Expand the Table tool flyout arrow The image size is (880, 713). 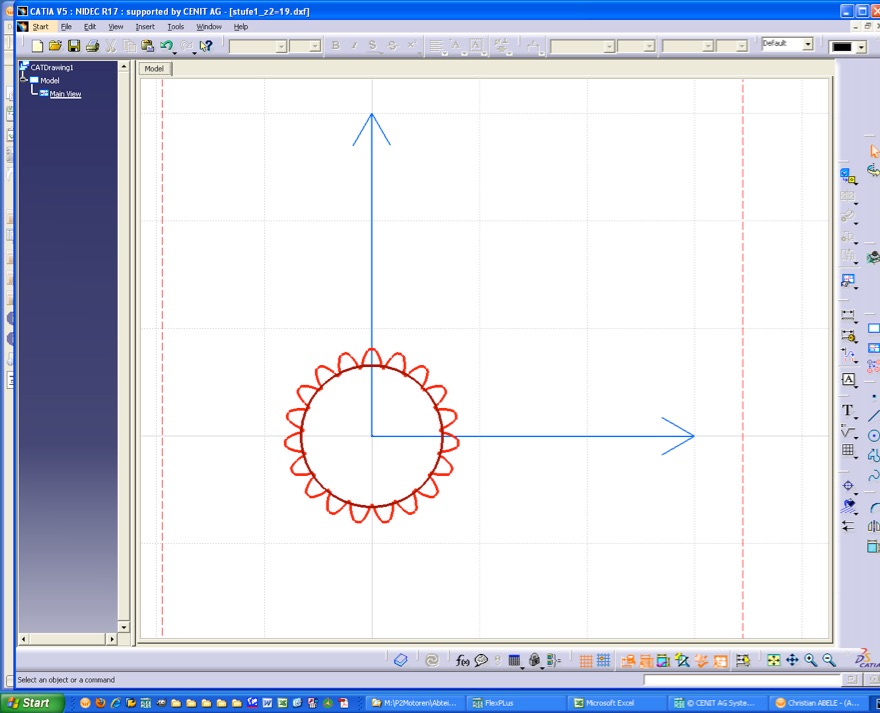coord(856,458)
